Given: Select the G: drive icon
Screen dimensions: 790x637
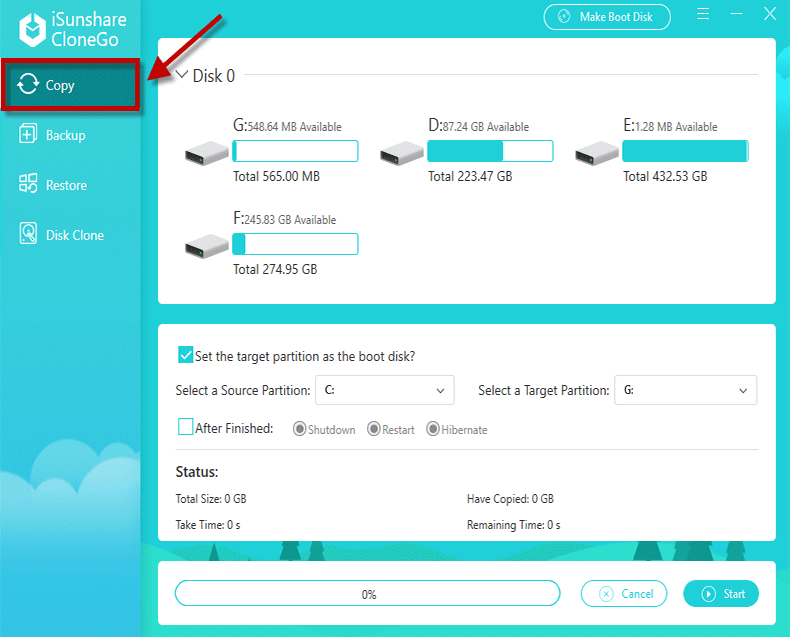Looking at the screenshot, I should tap(207, 153).
